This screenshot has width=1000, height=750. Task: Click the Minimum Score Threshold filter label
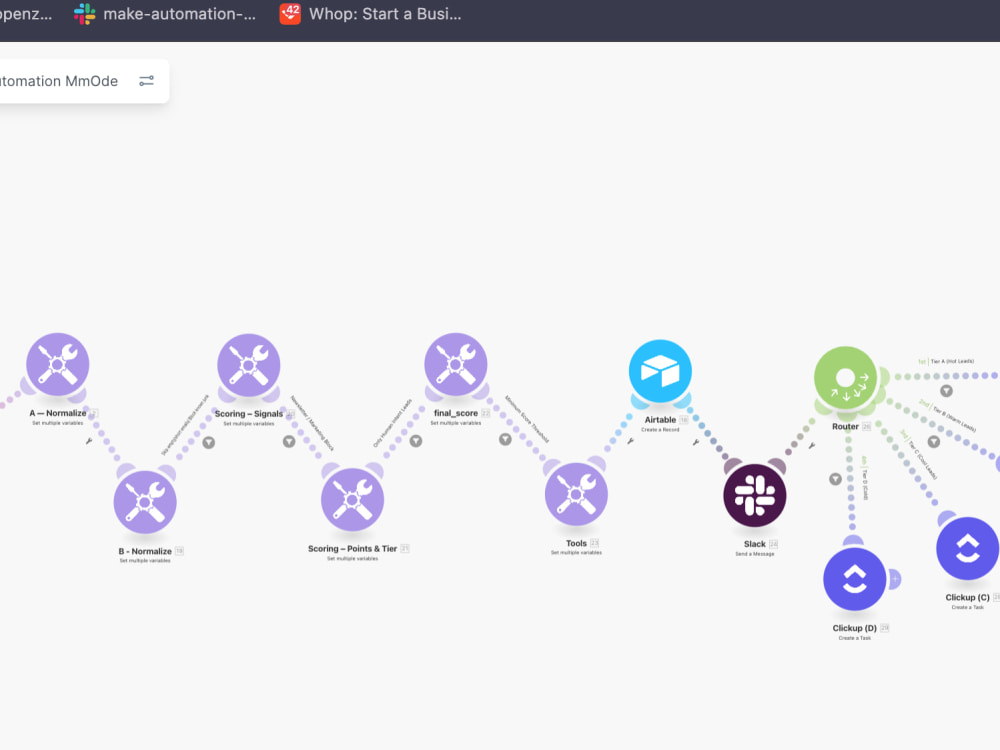[x=527, y=419]
